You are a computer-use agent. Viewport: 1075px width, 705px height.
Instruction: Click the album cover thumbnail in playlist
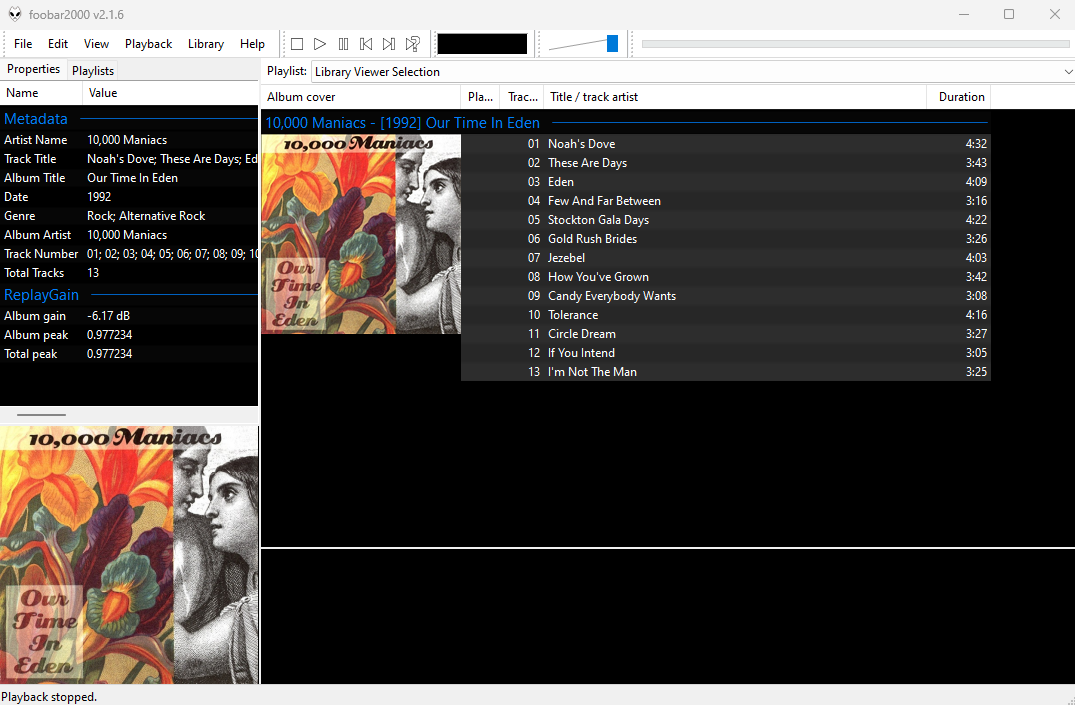pyautogui.click(x=361, y=234)
